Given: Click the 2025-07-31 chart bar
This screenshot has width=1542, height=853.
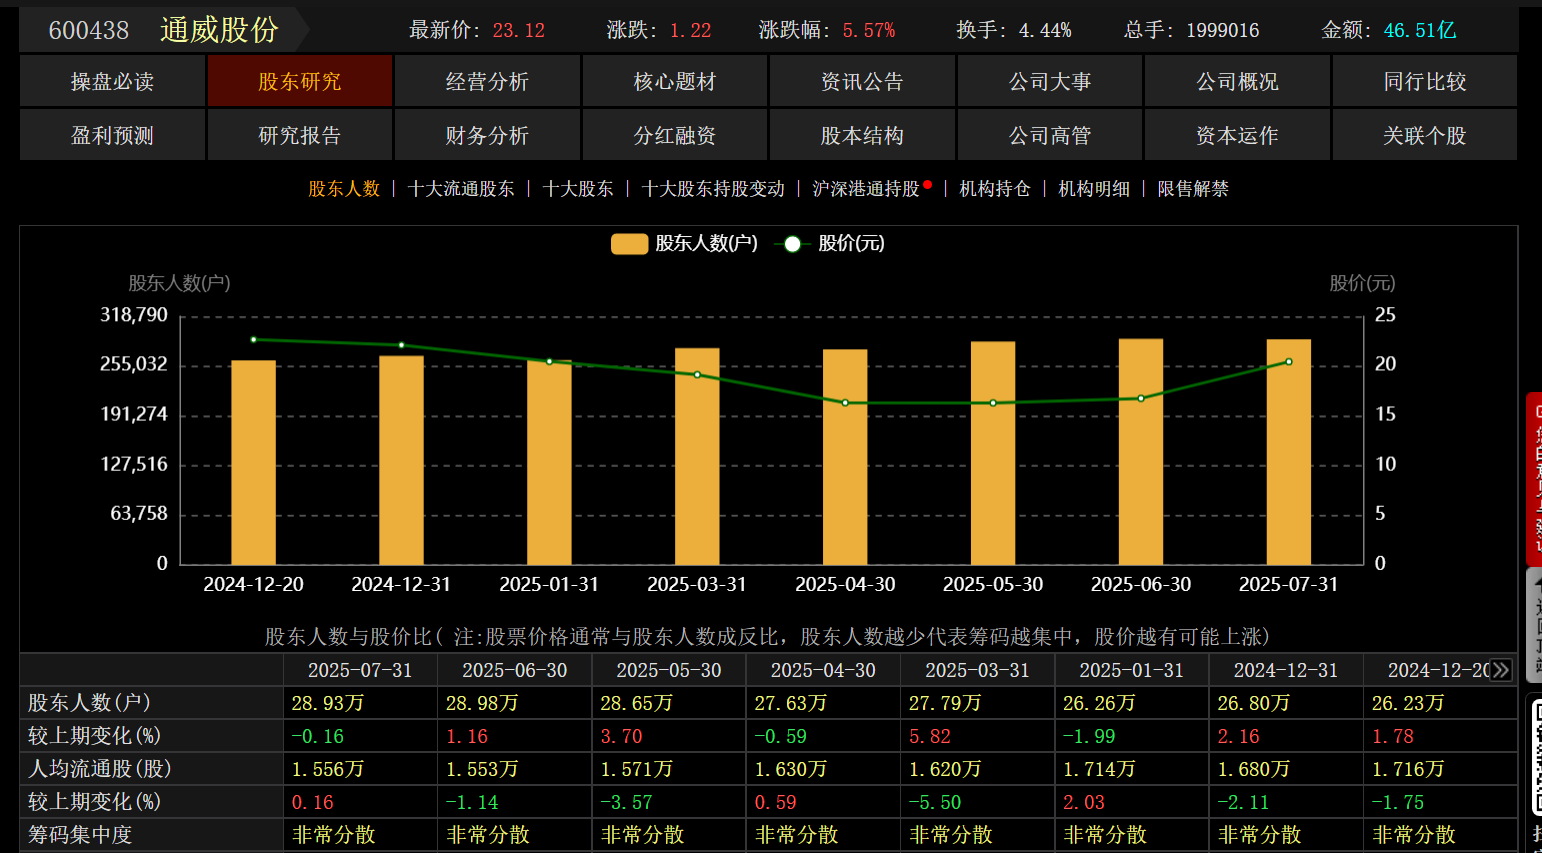Looking at the screenshot, I should click(x=1288, y=452).
